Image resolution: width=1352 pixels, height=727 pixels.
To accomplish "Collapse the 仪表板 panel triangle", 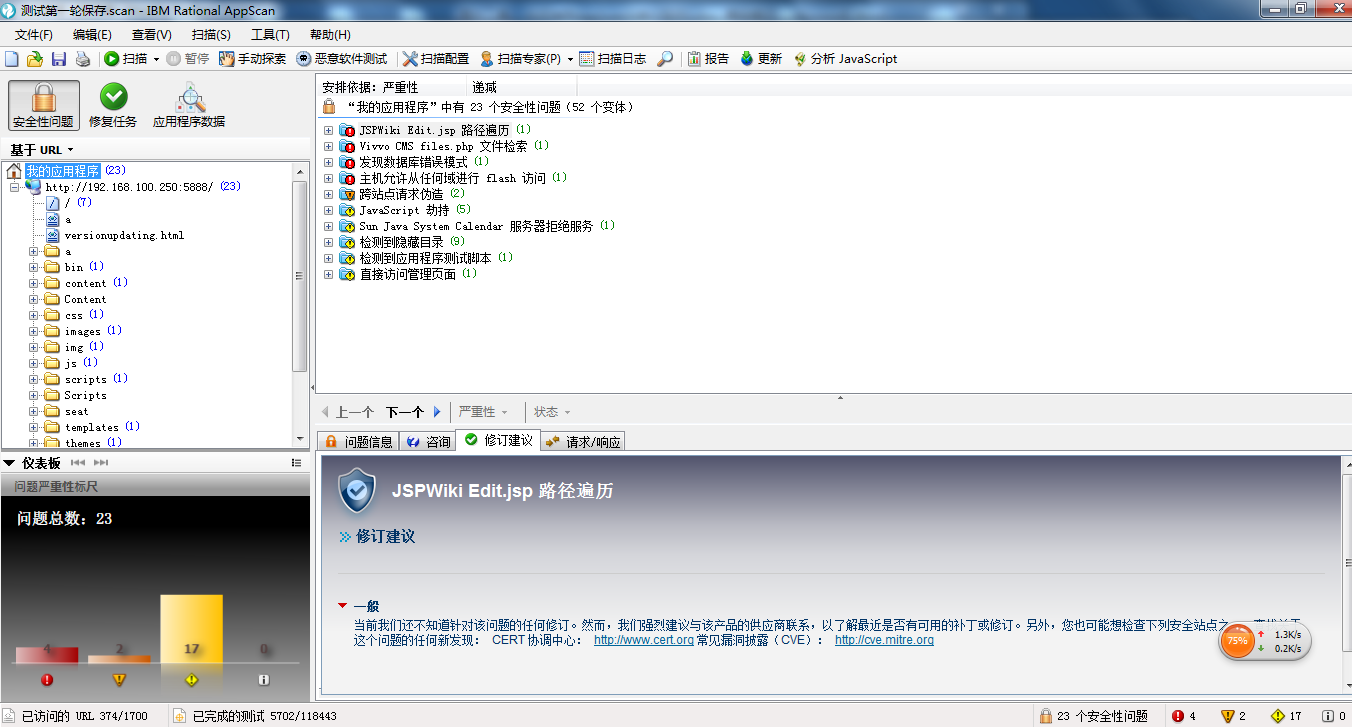I will [x=9, y=463].
